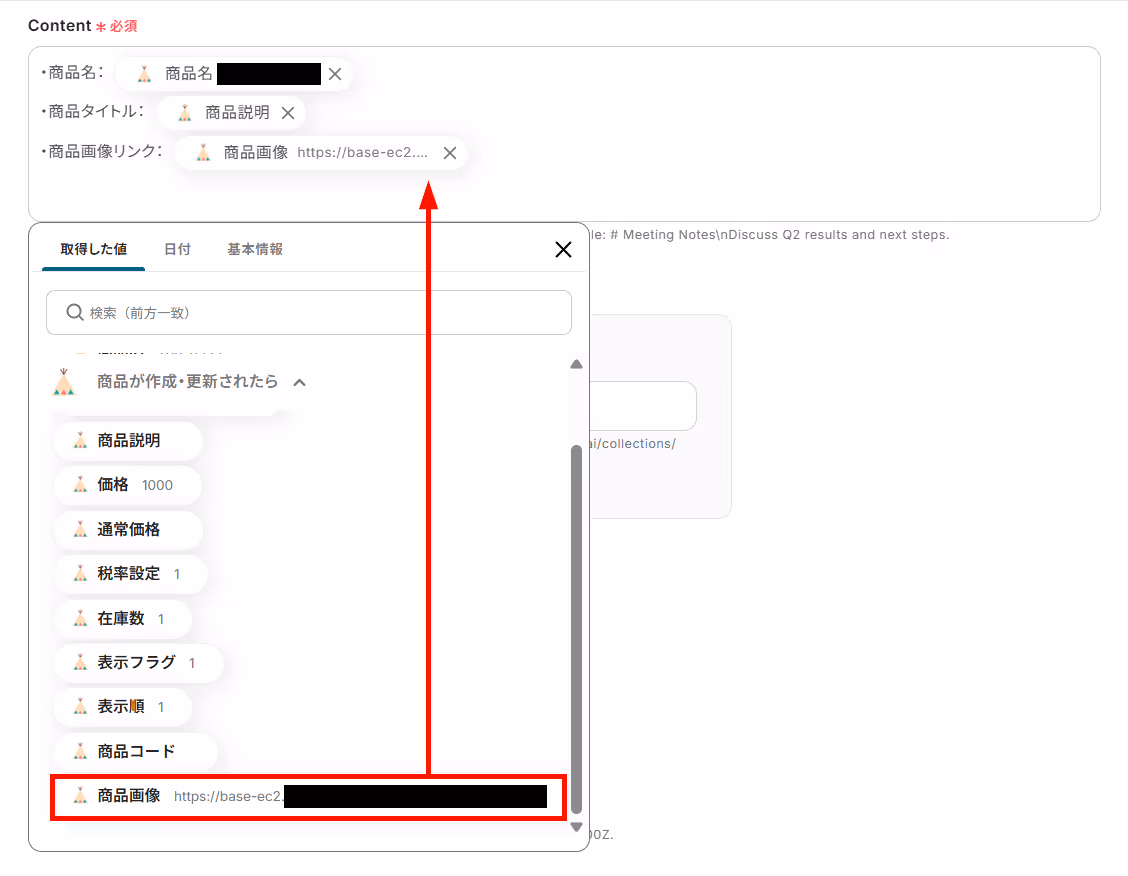Select the 商品説明 value in the list
The width and height of the screenshot is (1128, 876).
pos(127,441)
